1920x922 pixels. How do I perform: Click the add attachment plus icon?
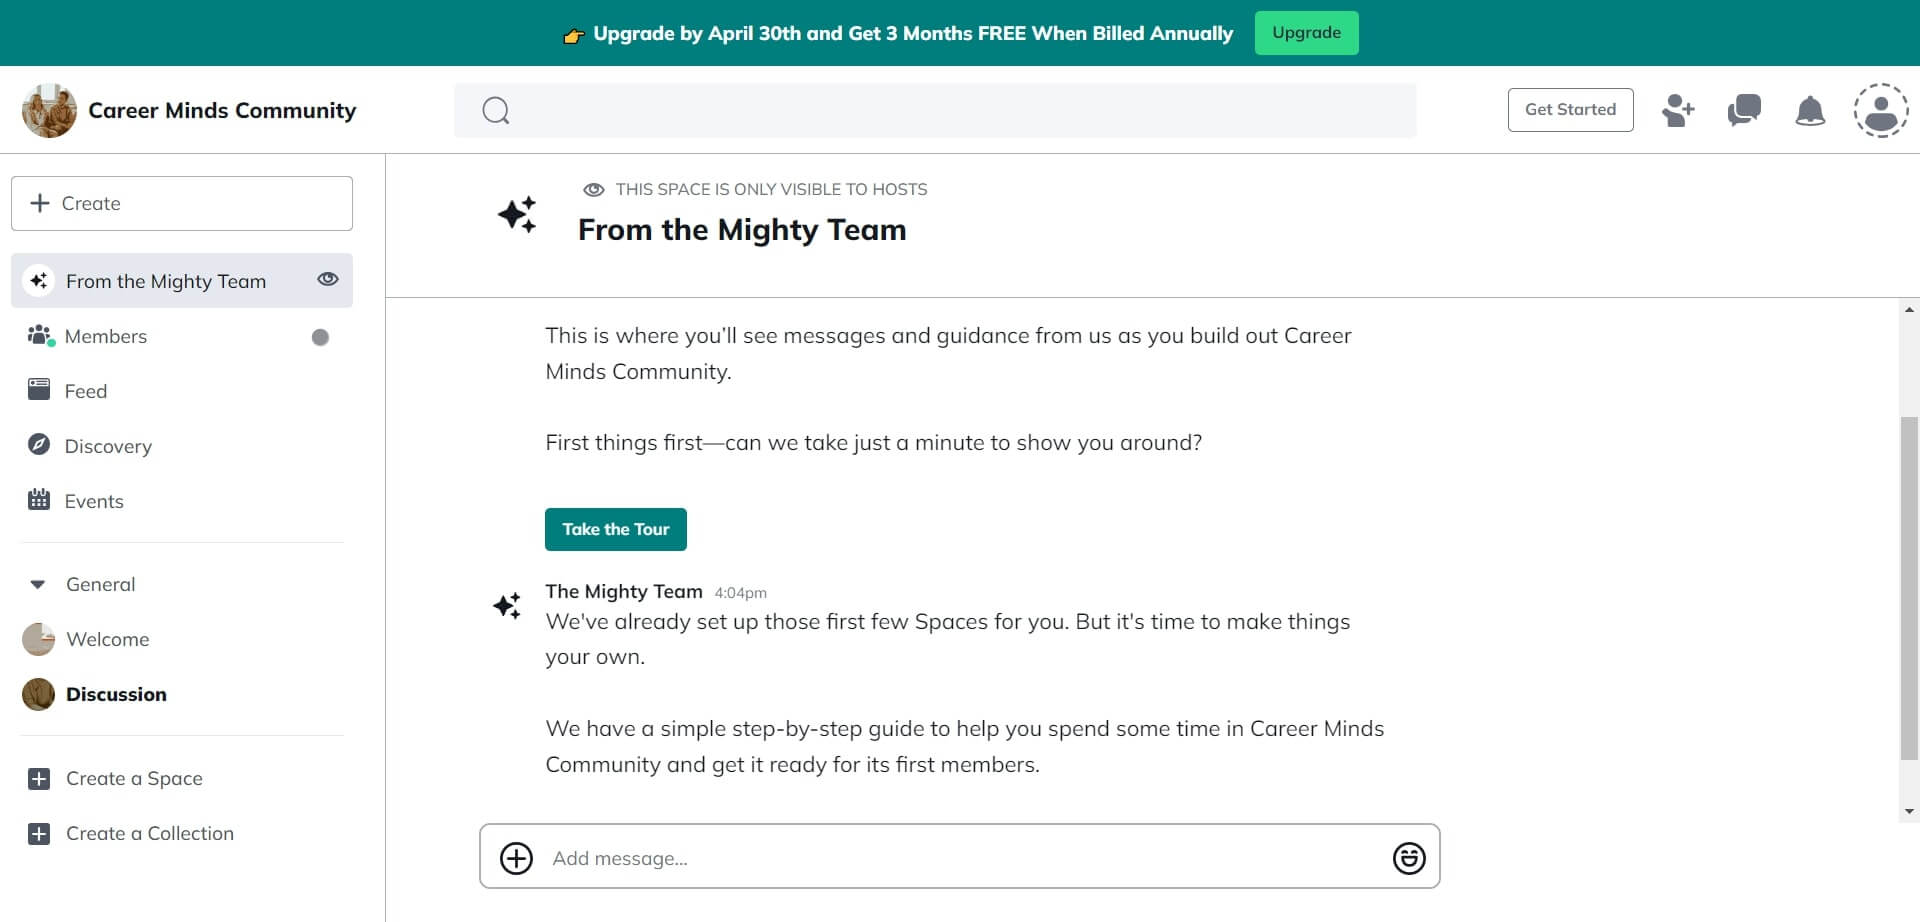516,858
